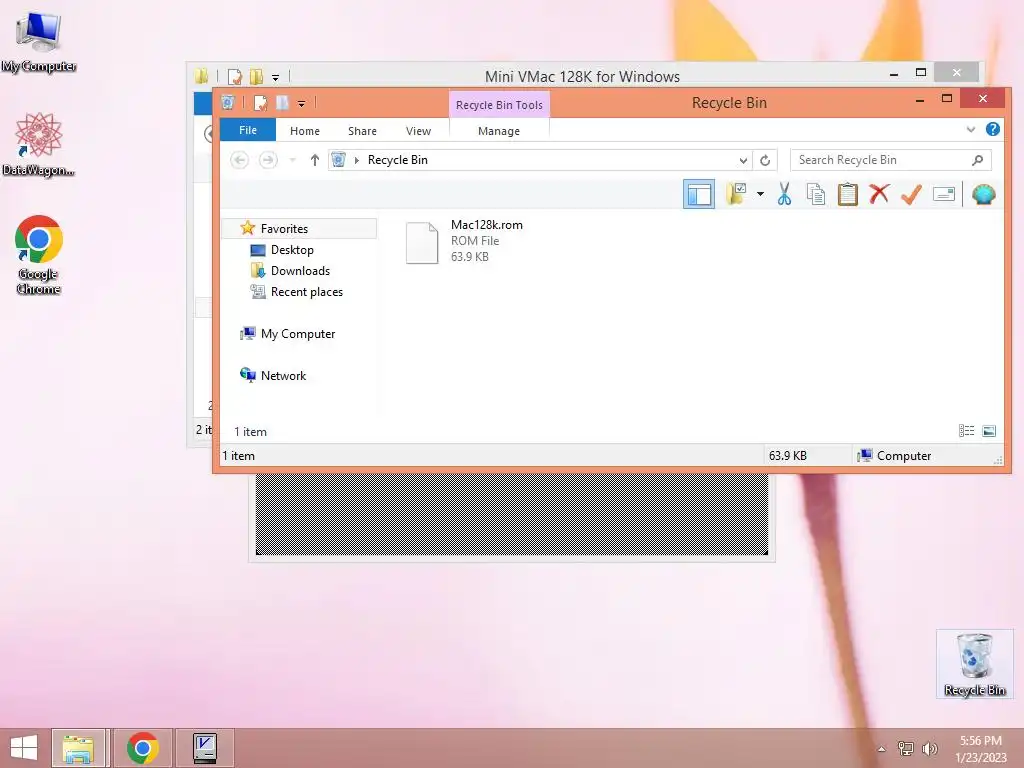The width and height of the screenshot is (1024, 768).
Task: Open the Windows Start button
Action: coord(24,748)
